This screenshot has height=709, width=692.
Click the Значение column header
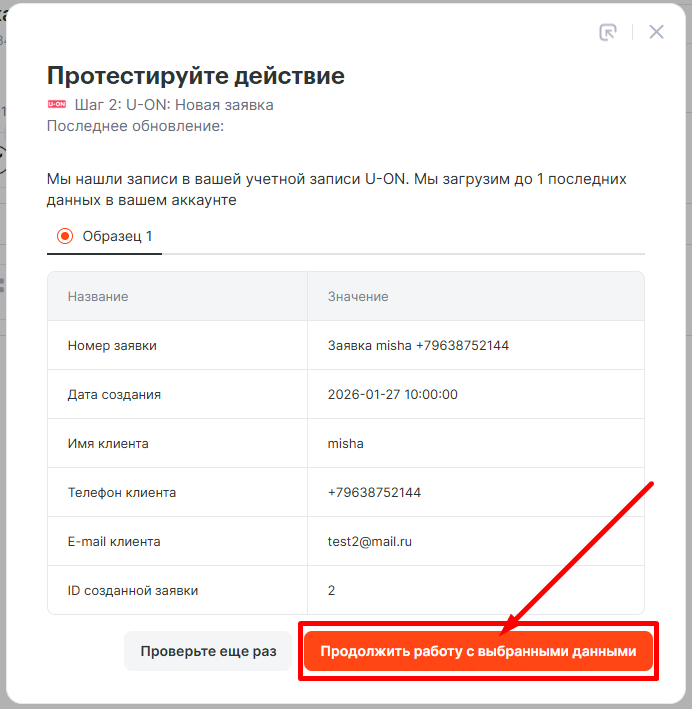(x=358, y=296)
